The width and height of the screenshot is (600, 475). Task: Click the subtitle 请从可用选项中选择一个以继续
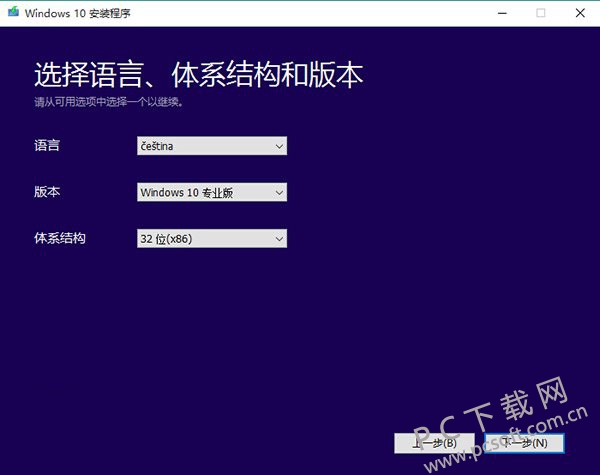coord(109,102)
